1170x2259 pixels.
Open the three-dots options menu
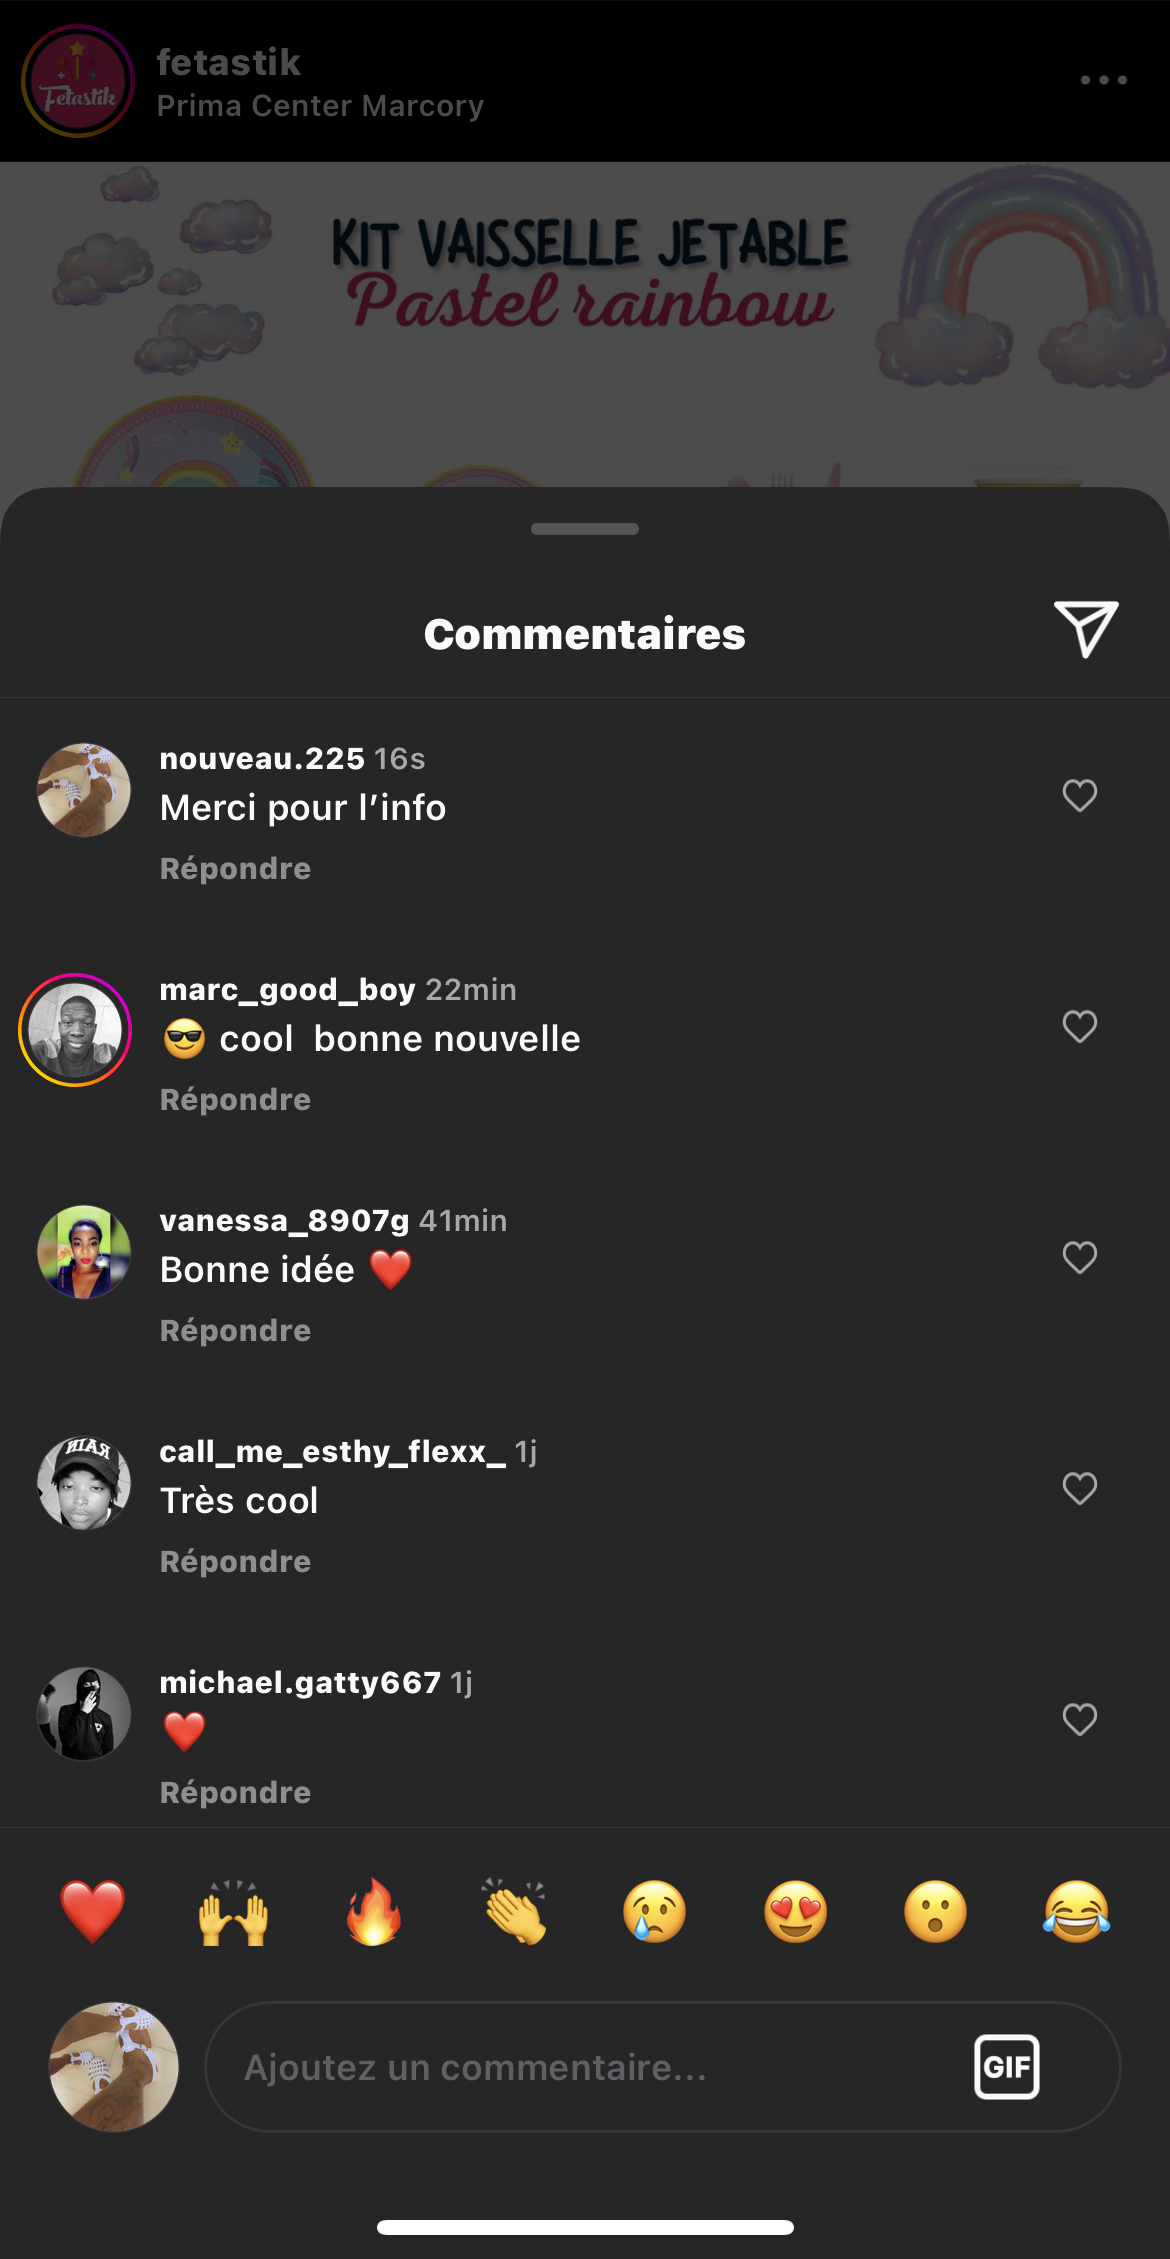[x=1103, y=80]
